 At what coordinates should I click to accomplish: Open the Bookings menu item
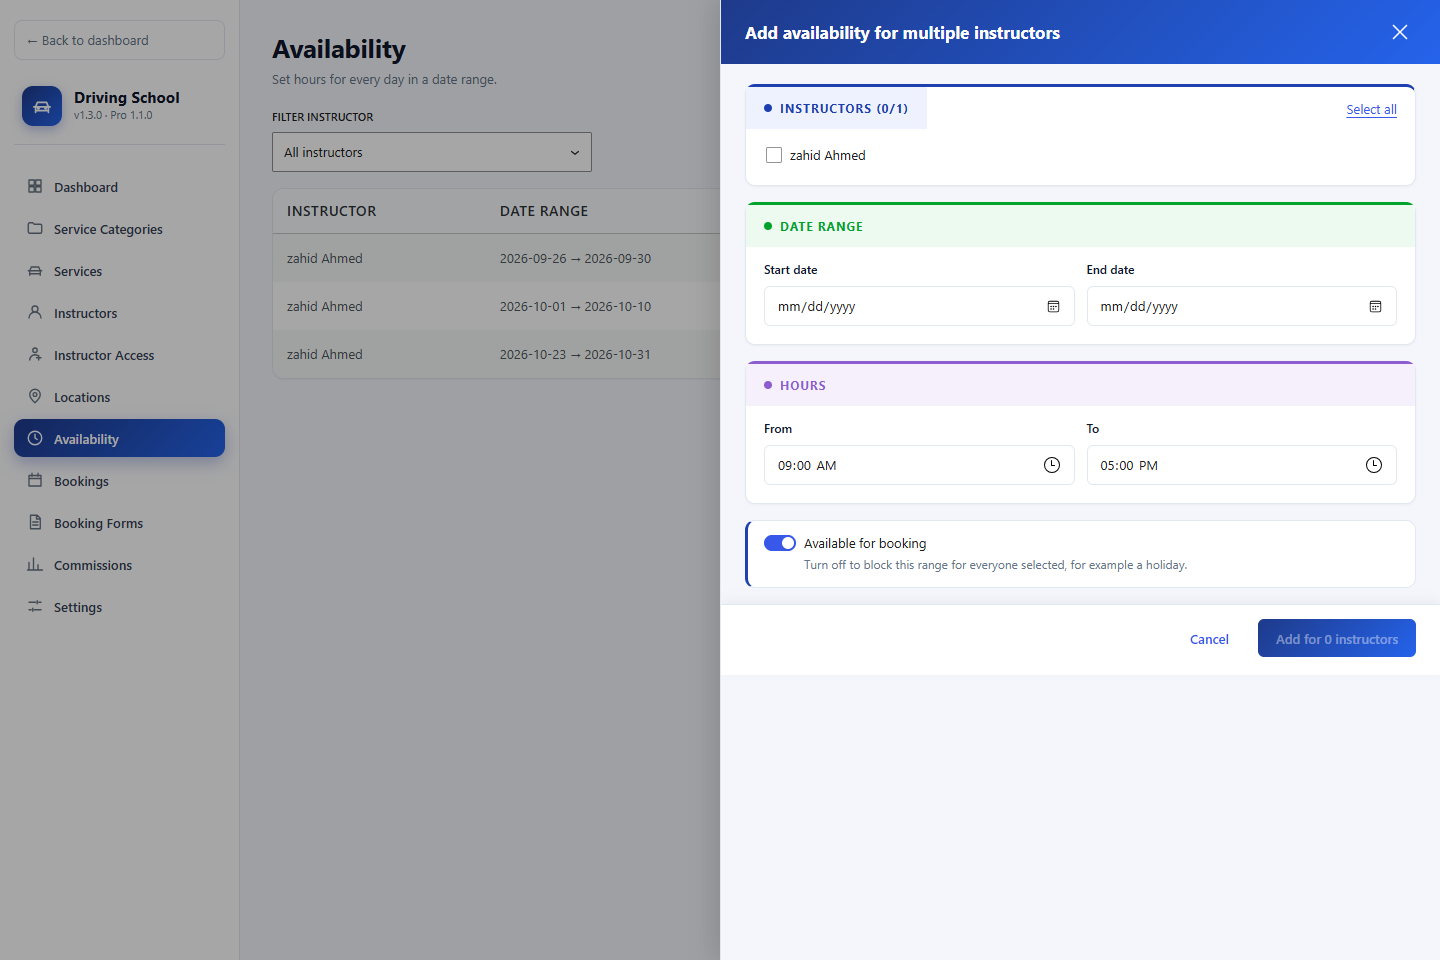(x=119, y=481)
